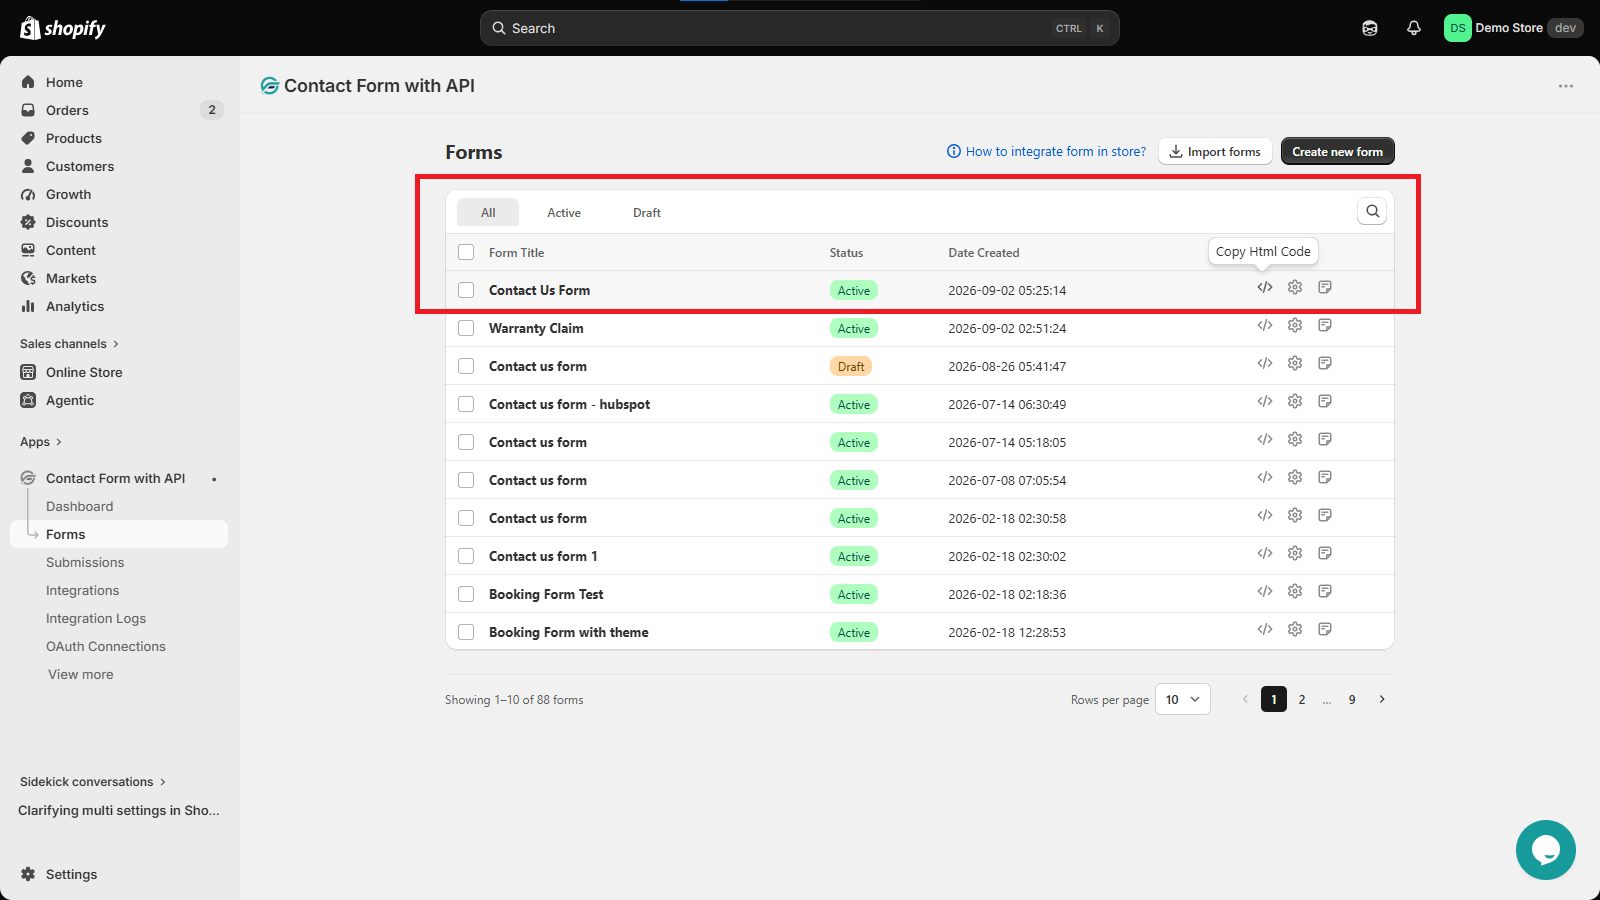Switch to the Draft forms tab

647,212
